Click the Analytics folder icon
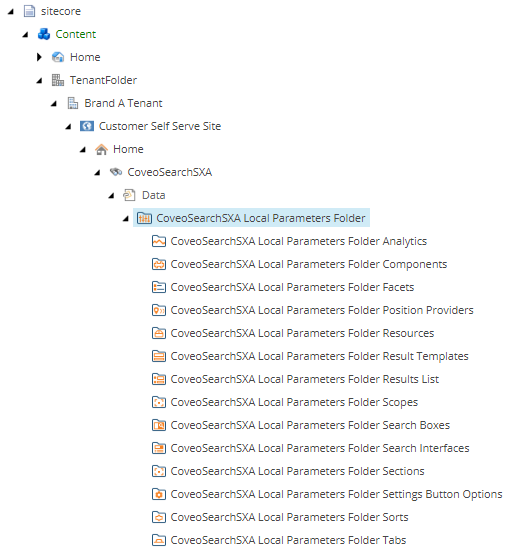 point(159,241)
